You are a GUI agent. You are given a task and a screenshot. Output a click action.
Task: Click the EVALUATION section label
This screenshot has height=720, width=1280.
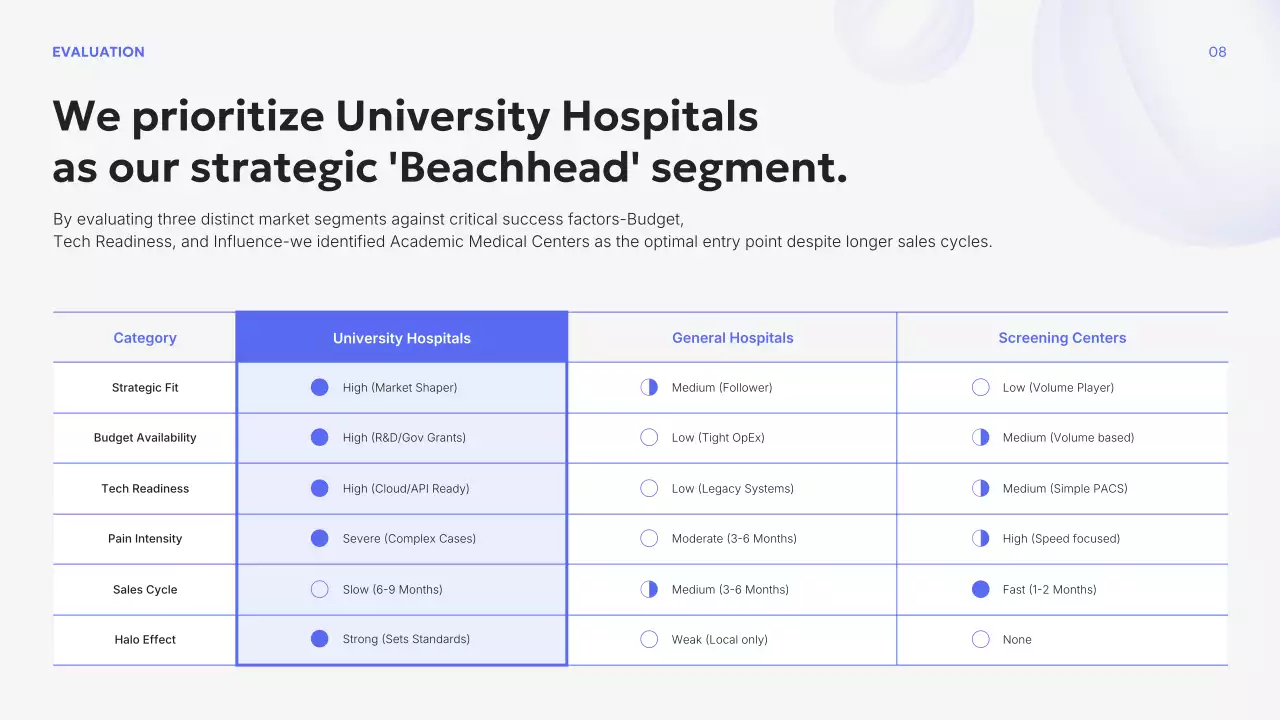98,52
